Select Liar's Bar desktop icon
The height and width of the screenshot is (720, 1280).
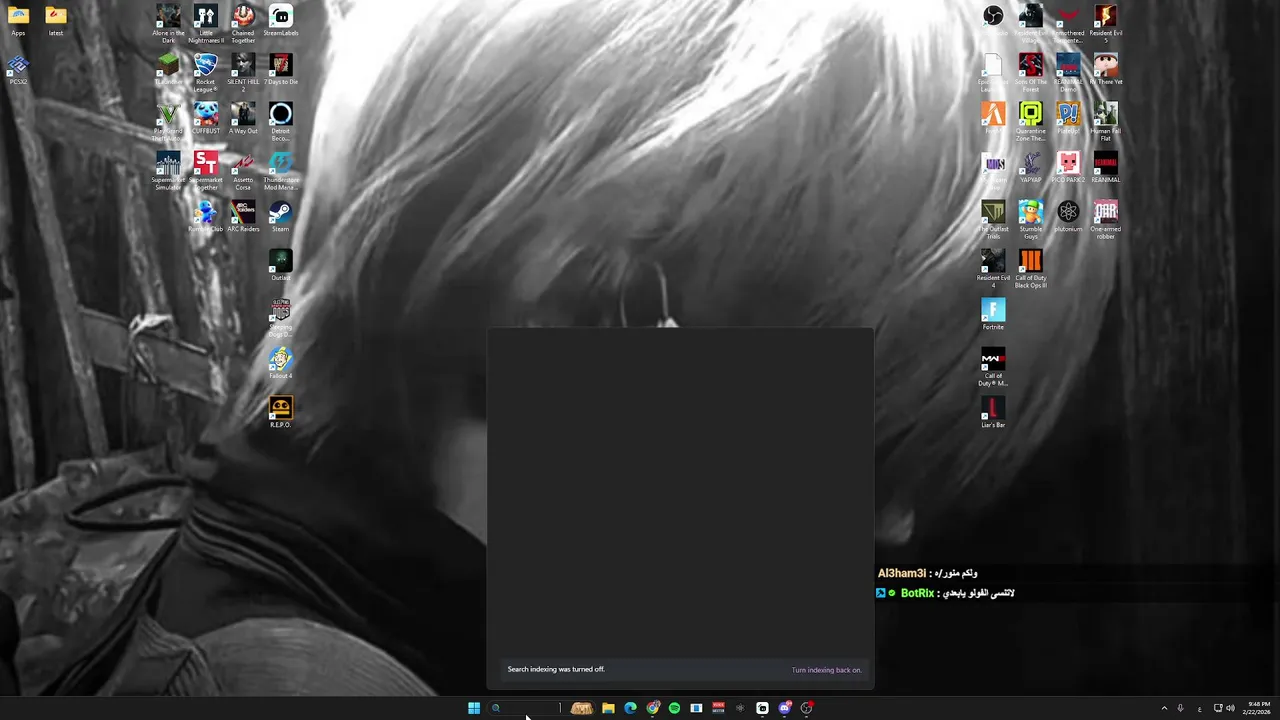(993, 413)
